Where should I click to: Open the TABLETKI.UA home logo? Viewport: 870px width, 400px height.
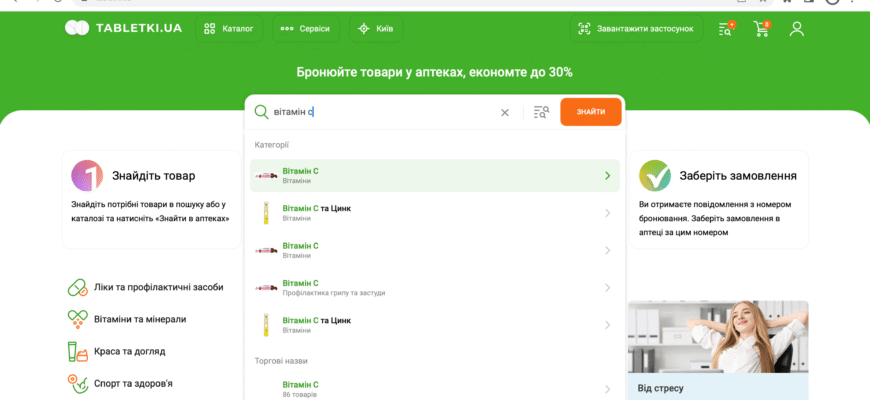123,28
